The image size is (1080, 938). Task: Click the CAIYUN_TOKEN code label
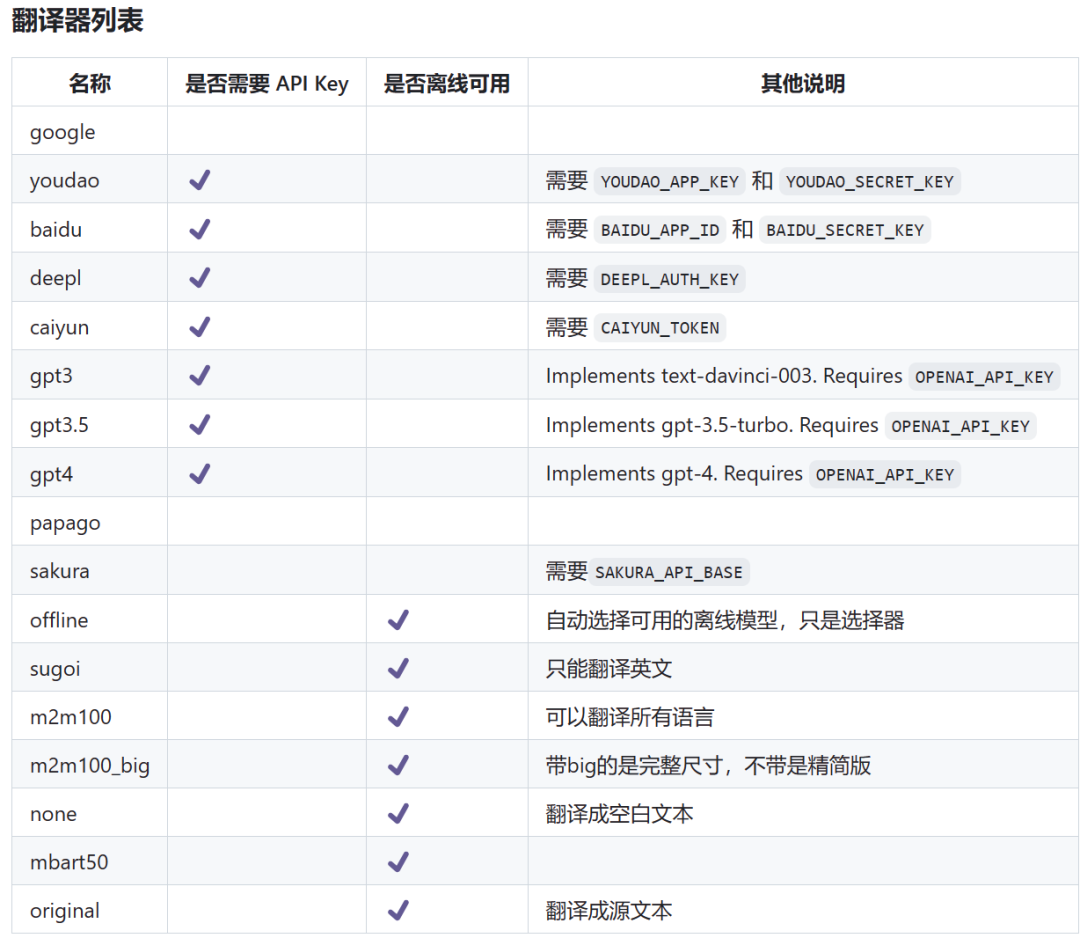660,328
